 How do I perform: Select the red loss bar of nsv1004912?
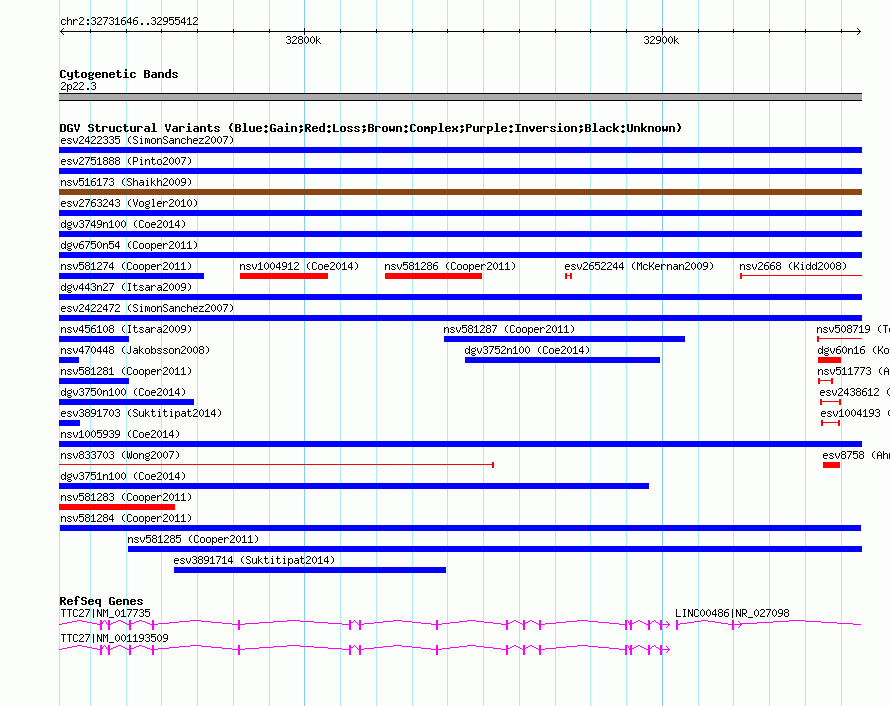click(x=284, y=276)
